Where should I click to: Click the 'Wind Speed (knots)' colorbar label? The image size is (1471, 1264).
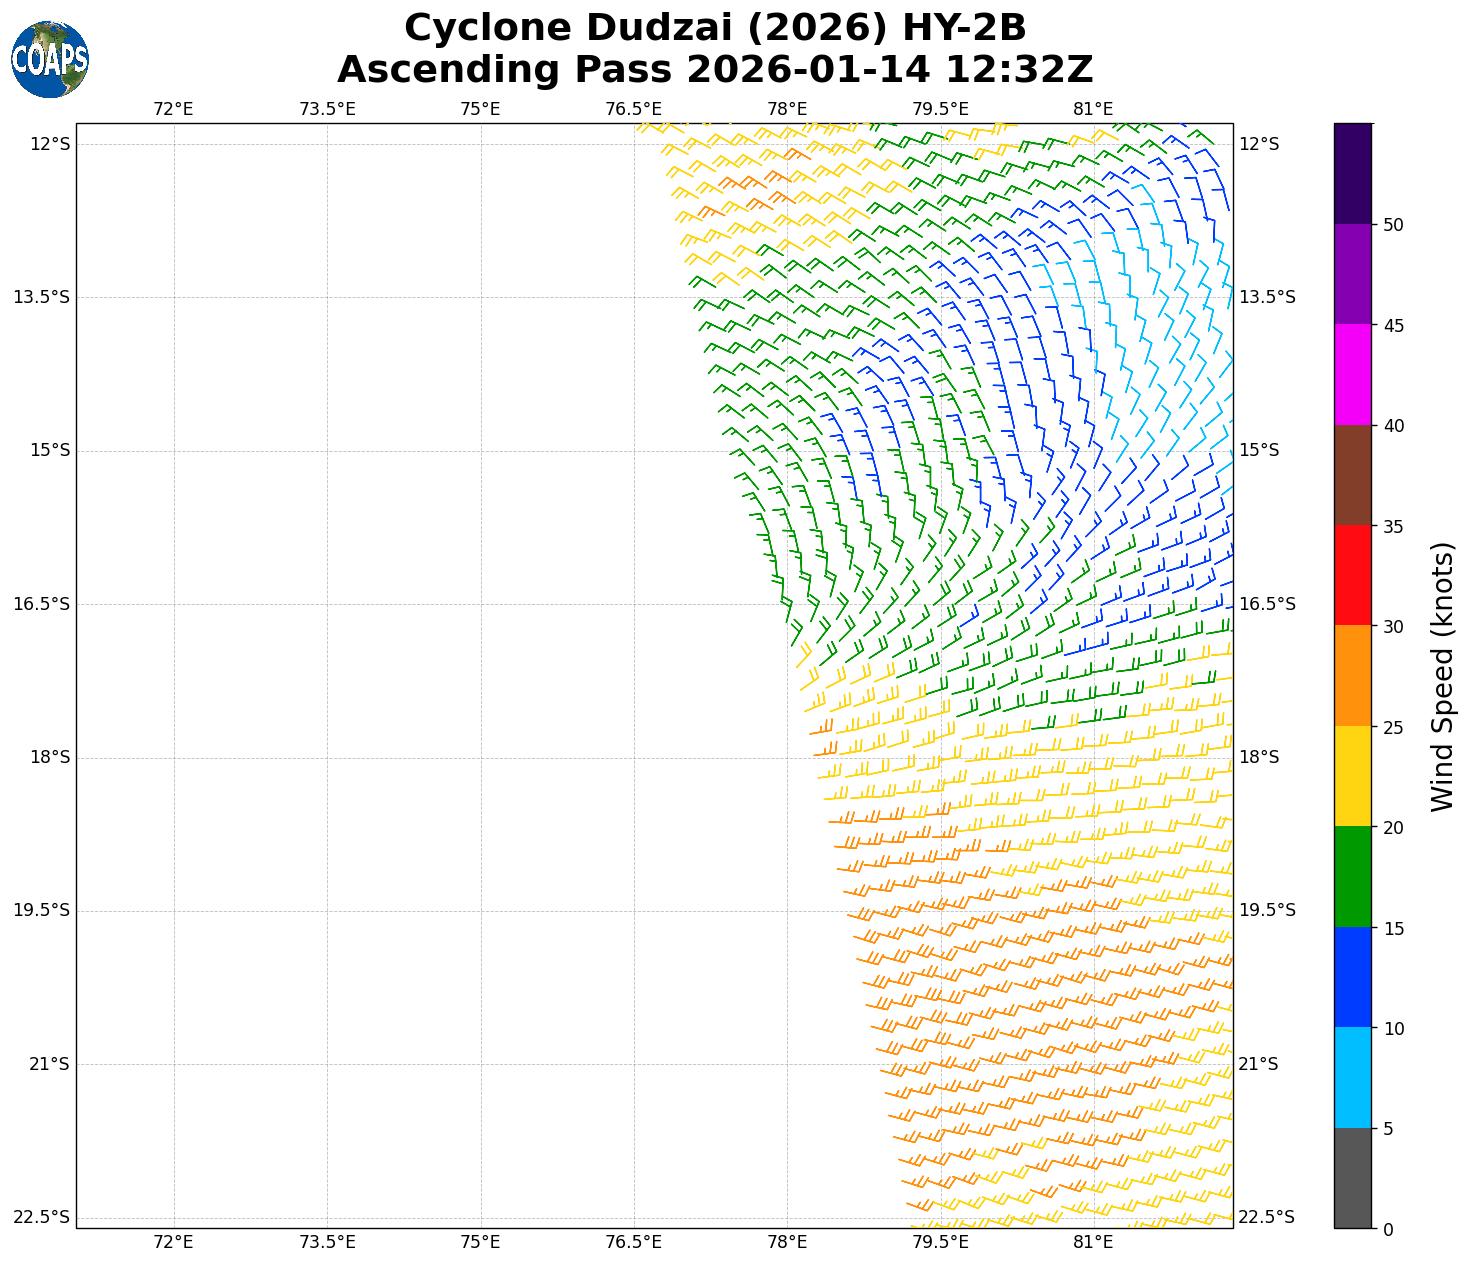(1442, 676)
